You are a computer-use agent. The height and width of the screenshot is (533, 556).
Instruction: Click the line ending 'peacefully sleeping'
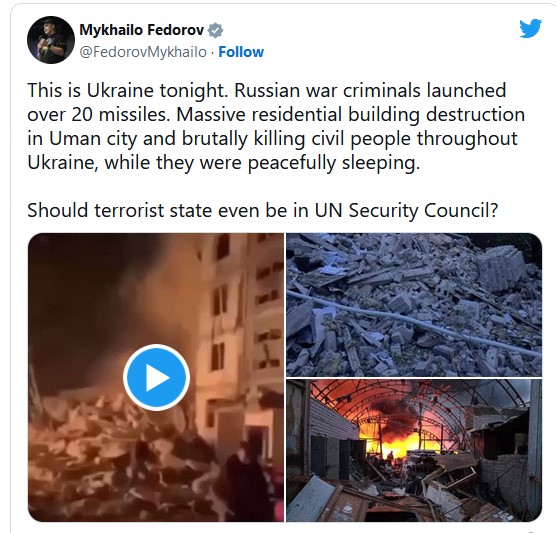(x=223, y=163)
